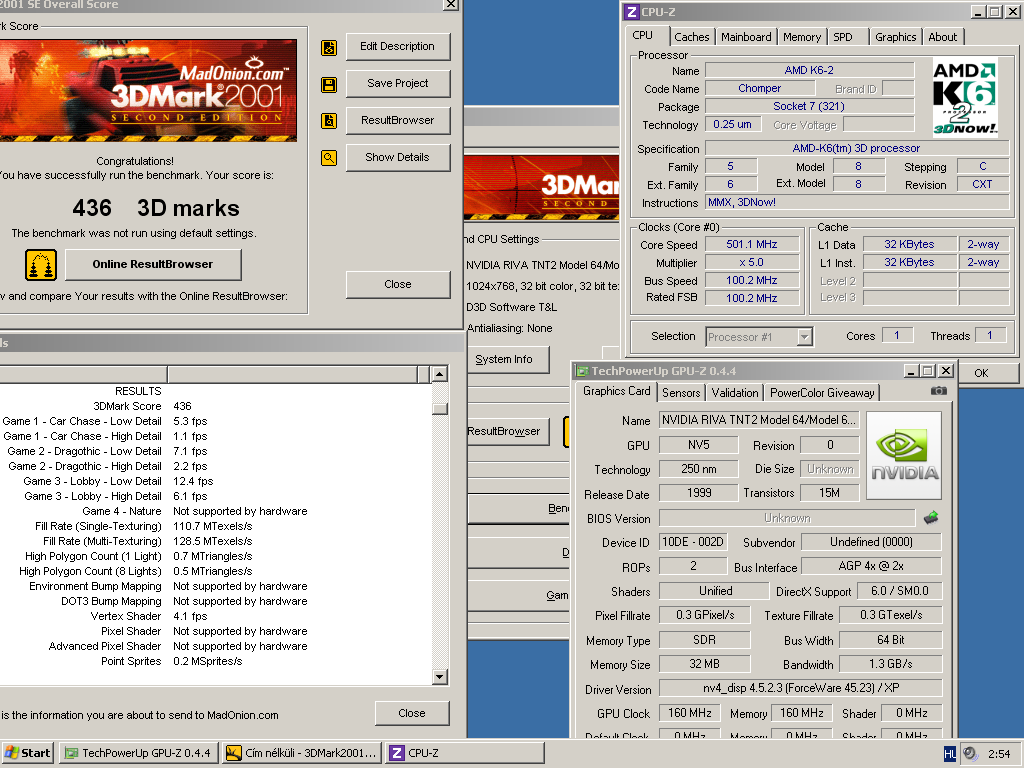
Task: Open the Sensors tab in GPU-Z
Action: pyautogui.click(x=680, y=392)
